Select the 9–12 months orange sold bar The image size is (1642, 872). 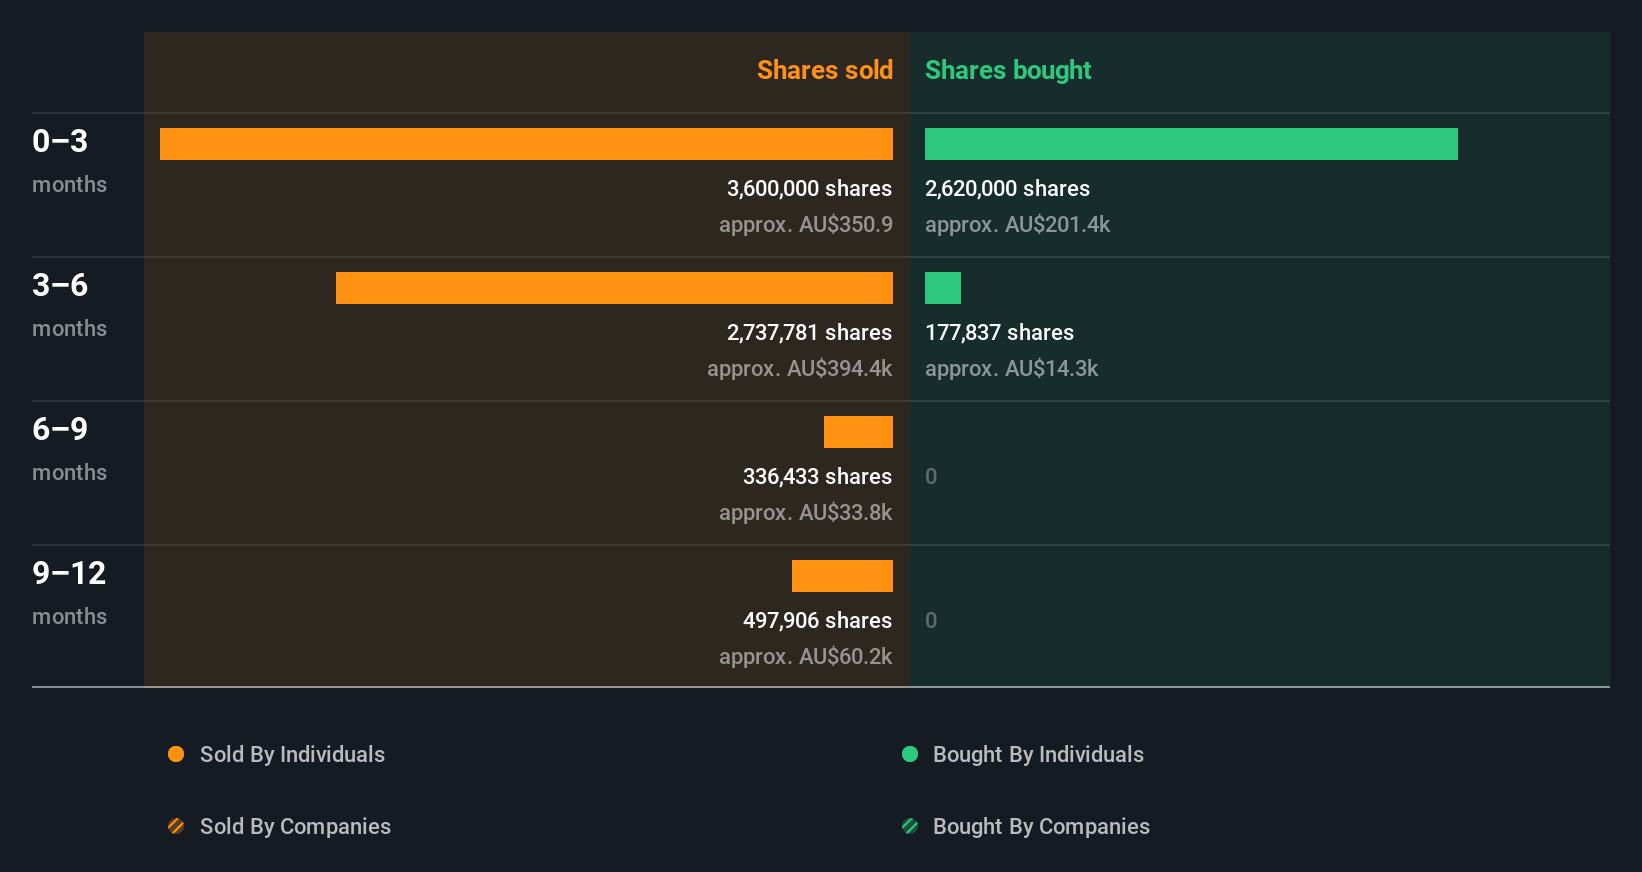pyautogui.click(x=842, y=576)
